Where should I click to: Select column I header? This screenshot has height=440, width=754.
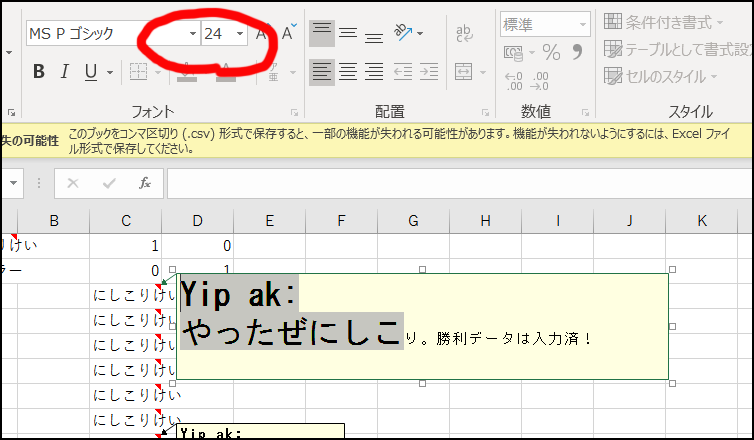(x=557, y=221)
